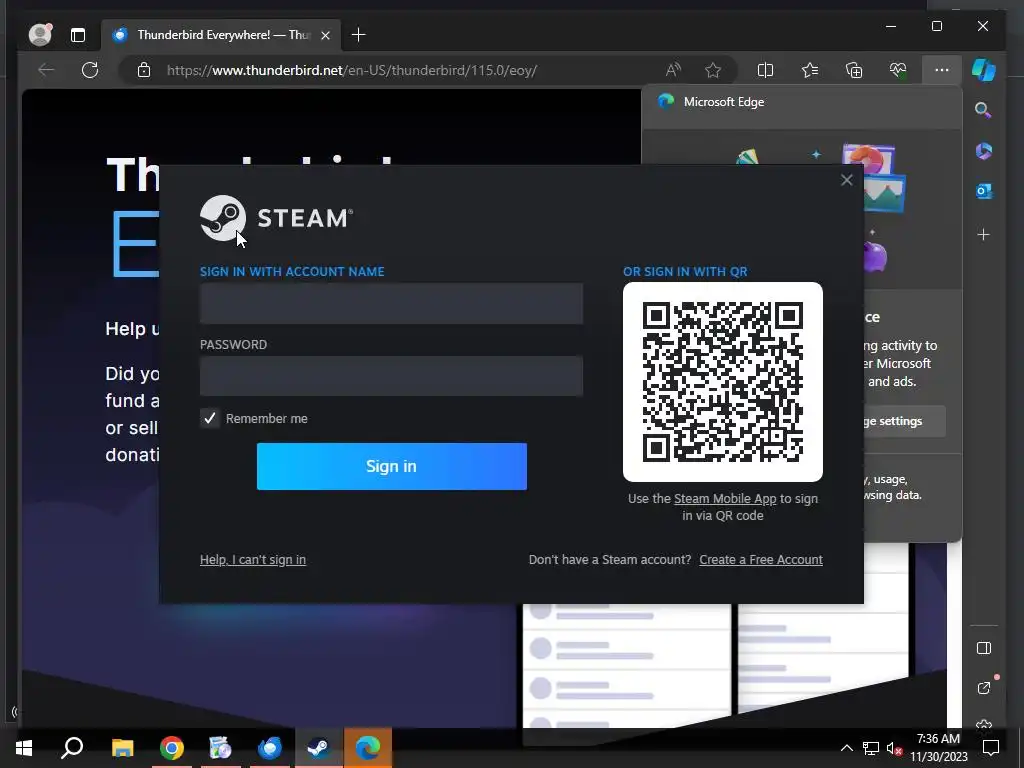The width and height of the screenshot is (1024, 768).
Task: Open the Steam Mobile App link
Action: pyautogui.click(x=725, y=498)
